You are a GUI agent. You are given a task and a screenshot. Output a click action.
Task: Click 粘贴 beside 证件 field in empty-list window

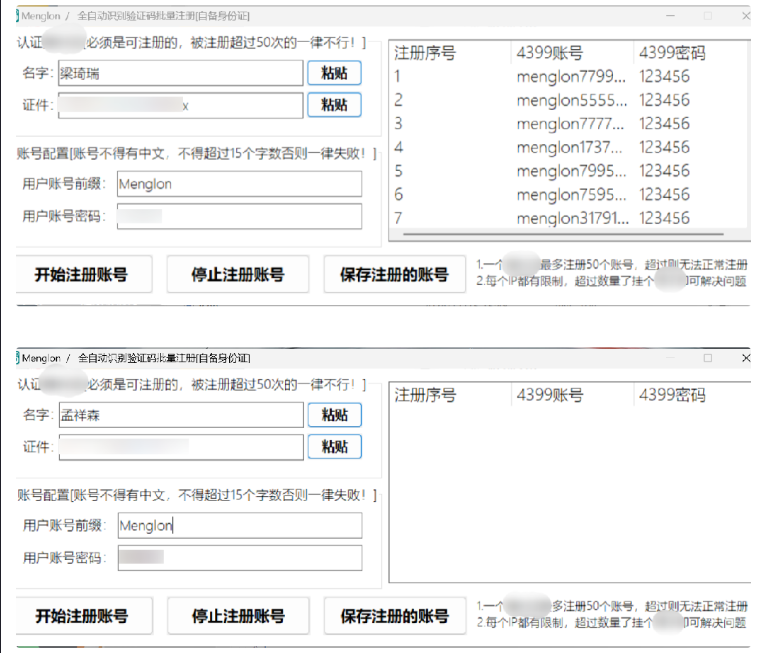[x=334, y=447]
